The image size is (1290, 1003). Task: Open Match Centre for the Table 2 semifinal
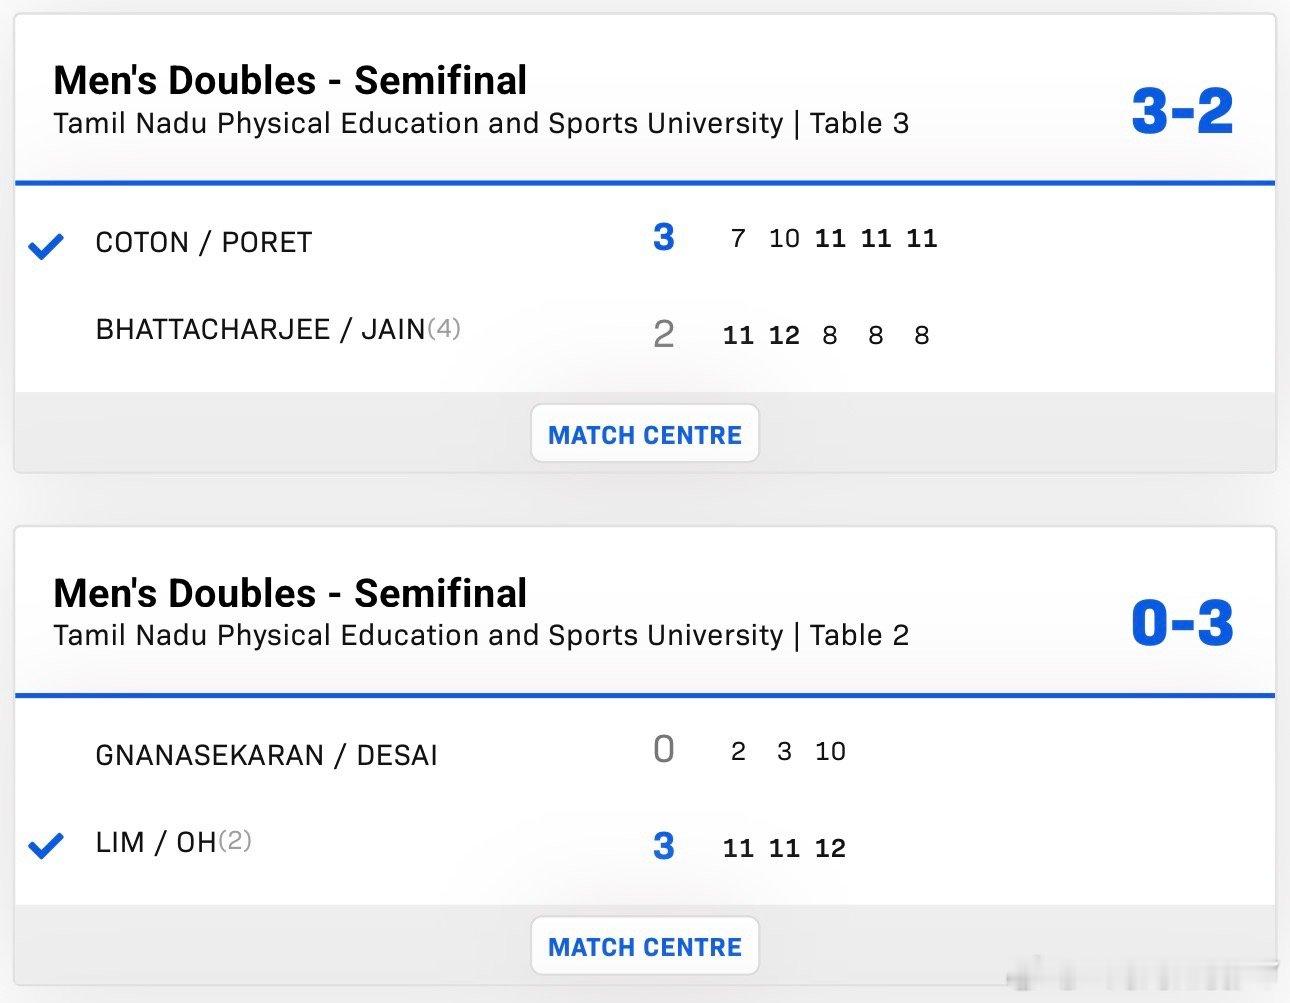(645, 946)
